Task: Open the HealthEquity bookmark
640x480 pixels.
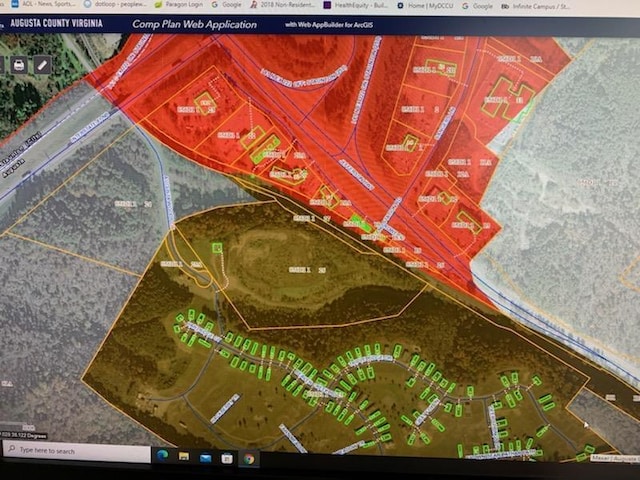Action: point(356,5)
